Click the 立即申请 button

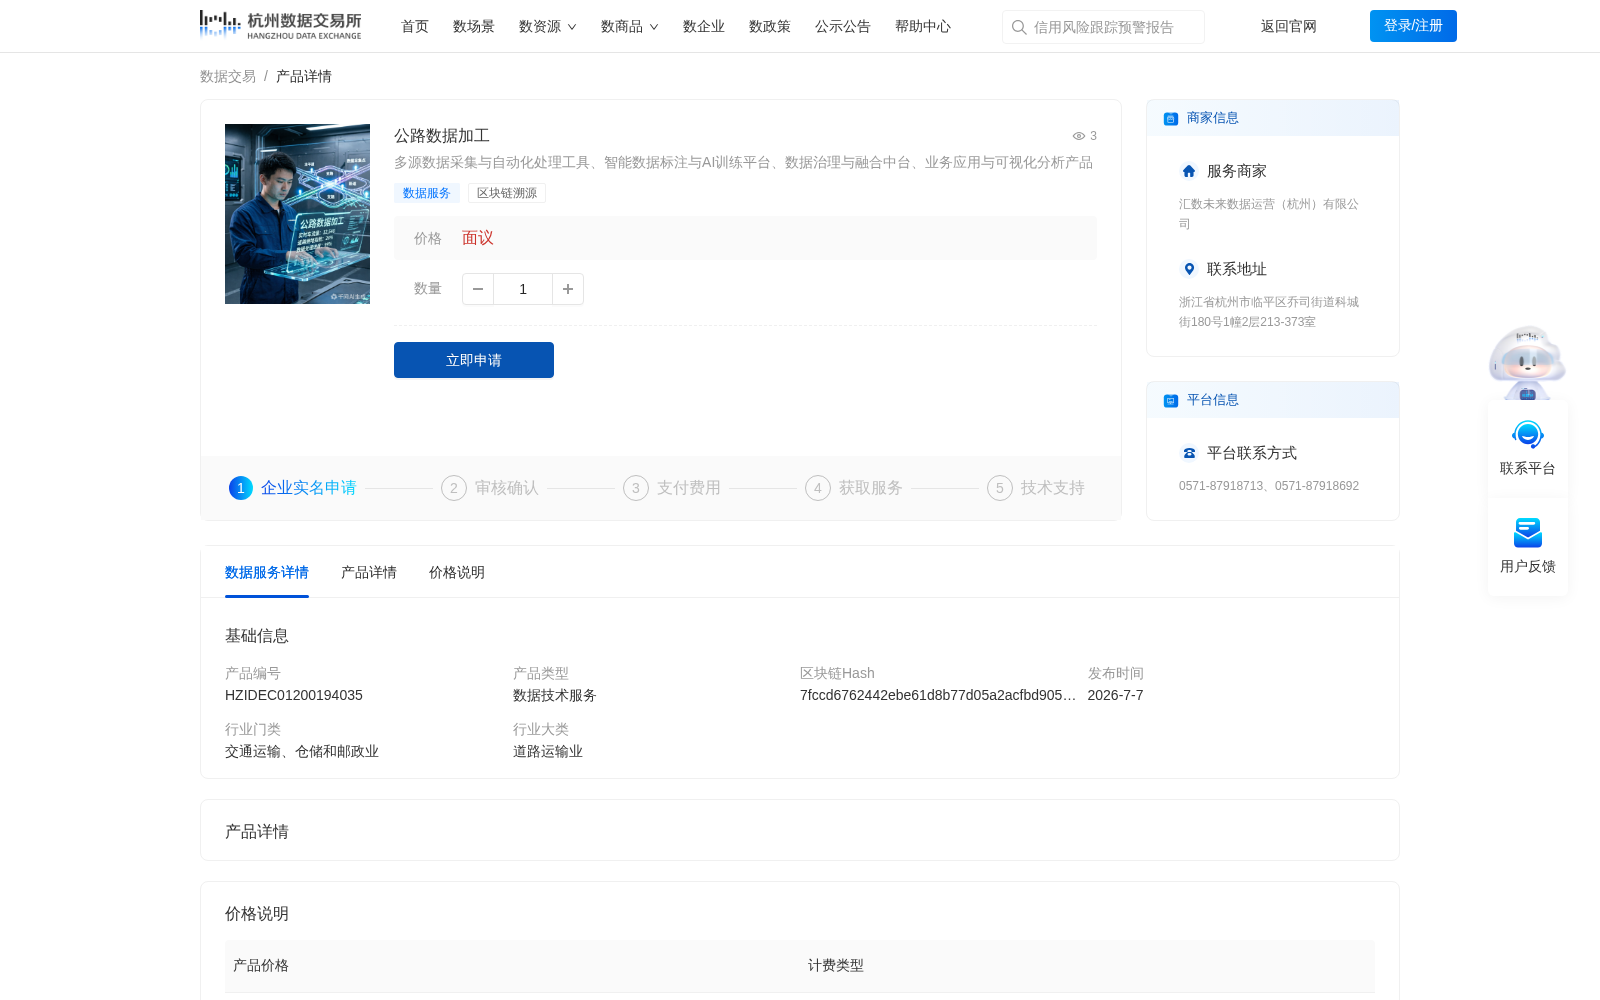click(x=474, y=360)
